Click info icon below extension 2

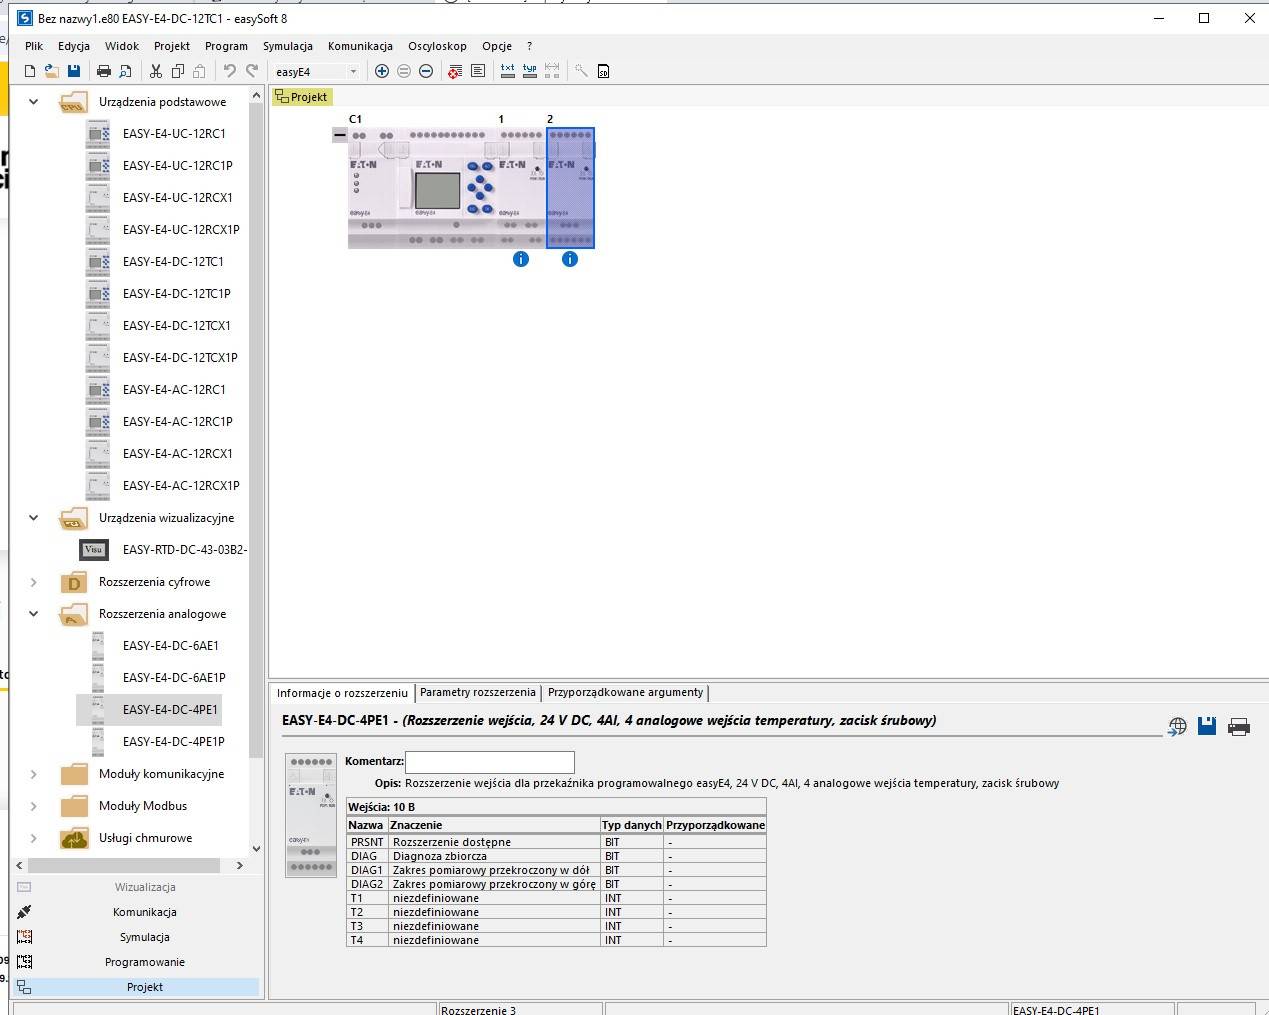[570, 259]
